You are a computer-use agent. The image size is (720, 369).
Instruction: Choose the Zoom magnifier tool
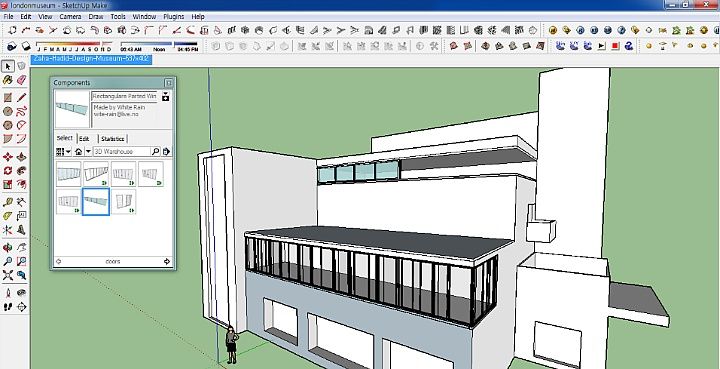(x=8, y=262)
